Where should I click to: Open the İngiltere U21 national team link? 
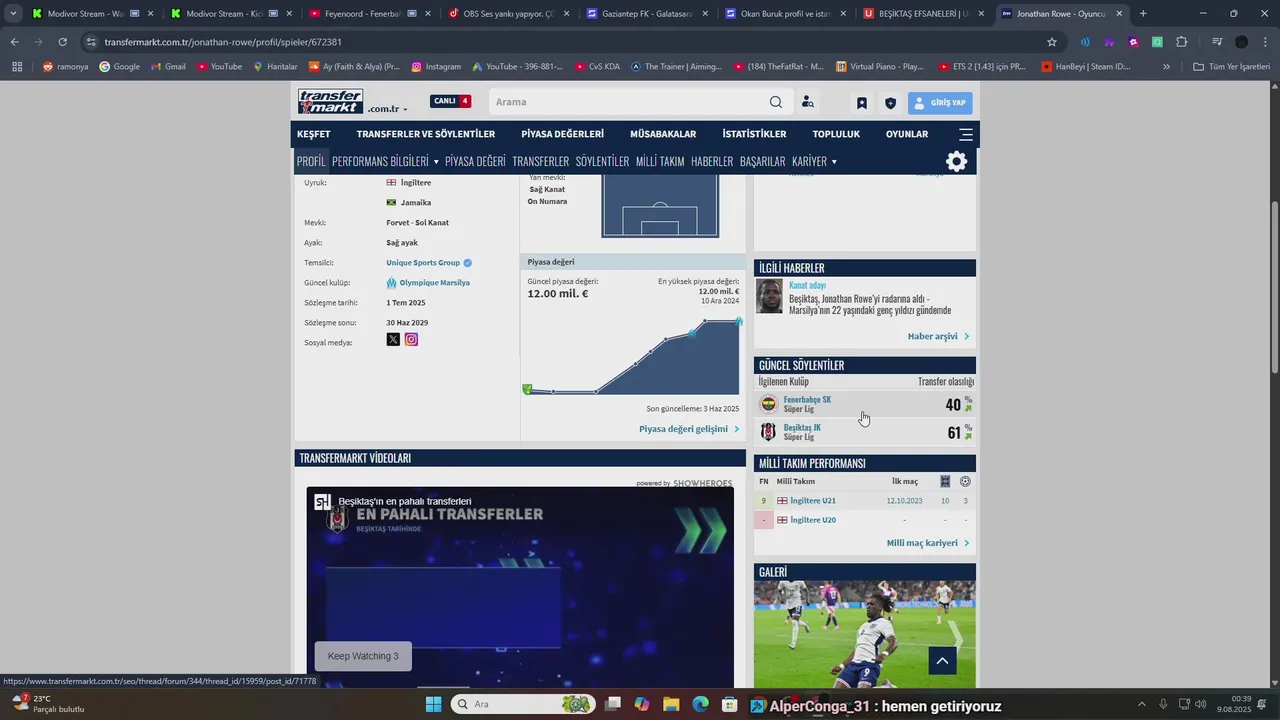pos(813,501)
